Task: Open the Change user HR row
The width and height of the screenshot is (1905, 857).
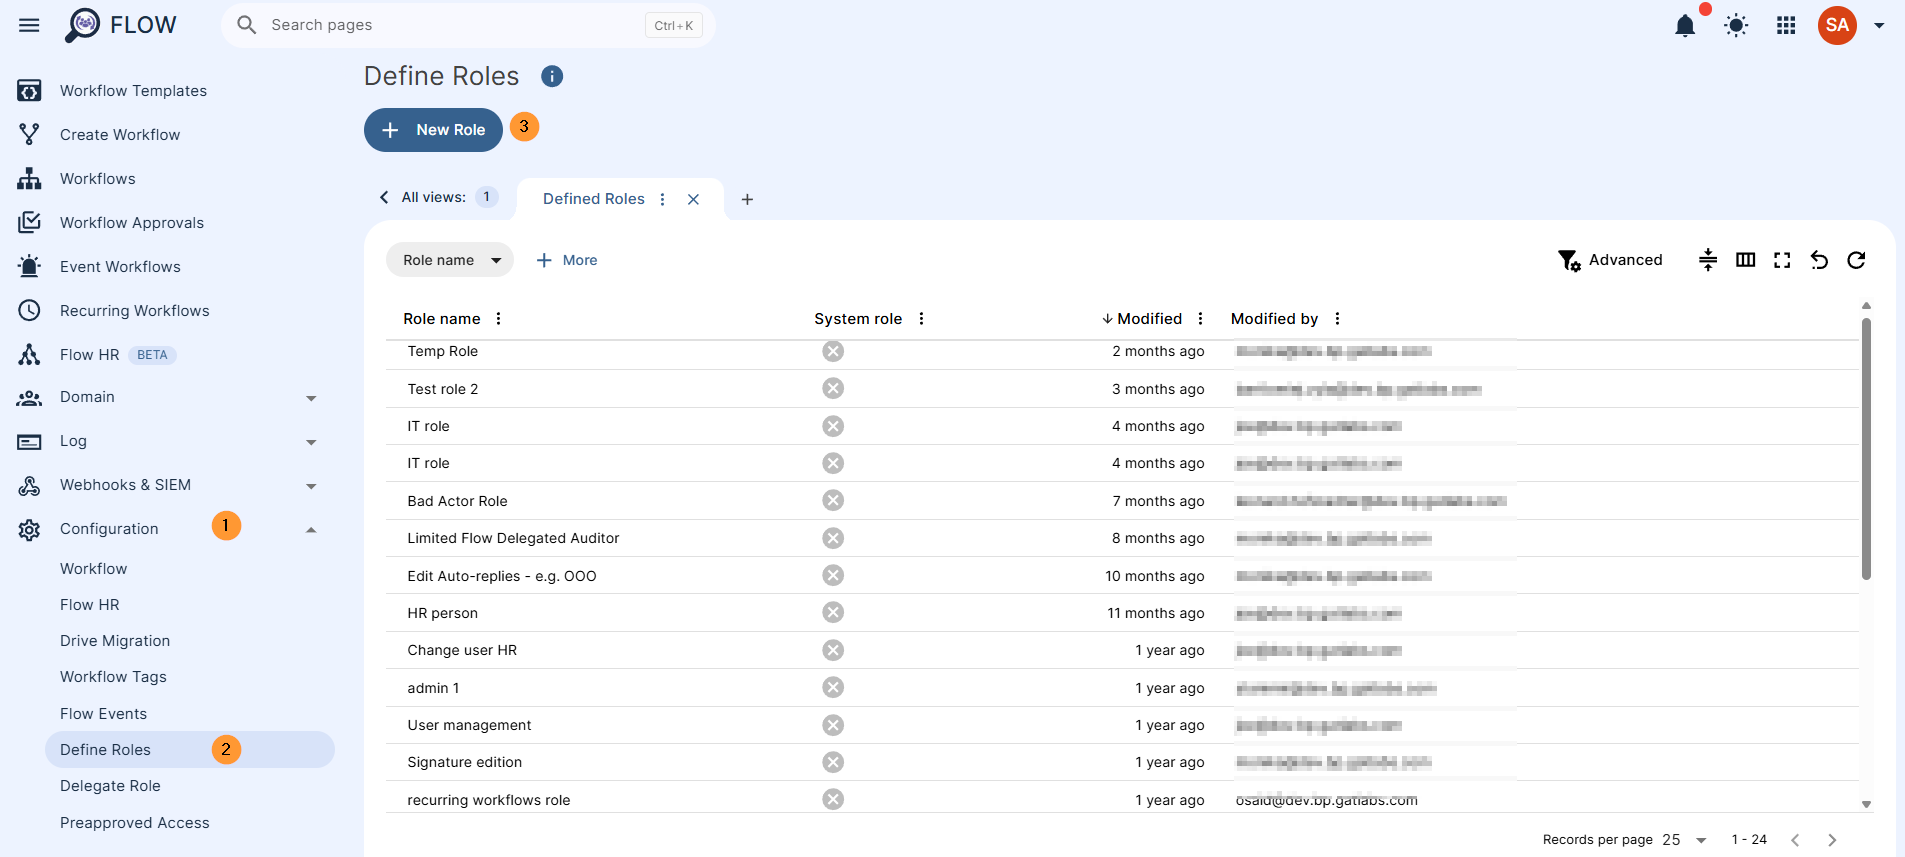Action: click(1122, 650)
